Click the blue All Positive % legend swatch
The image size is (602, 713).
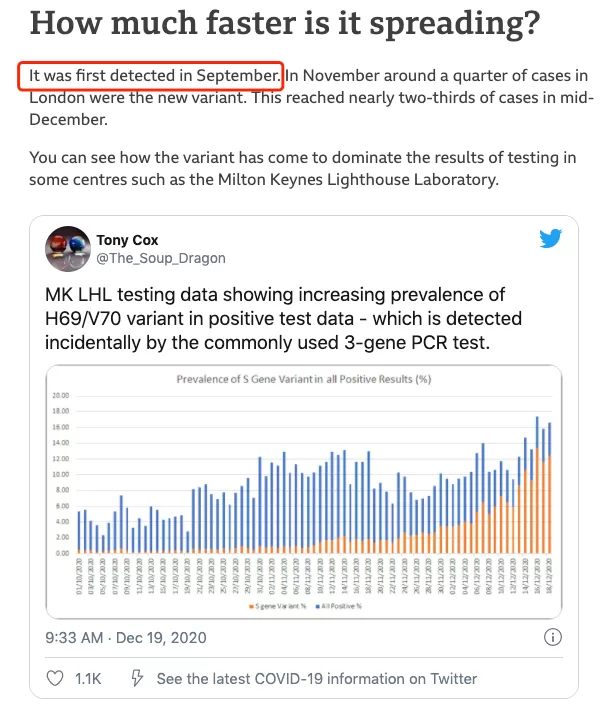(318, 606)
